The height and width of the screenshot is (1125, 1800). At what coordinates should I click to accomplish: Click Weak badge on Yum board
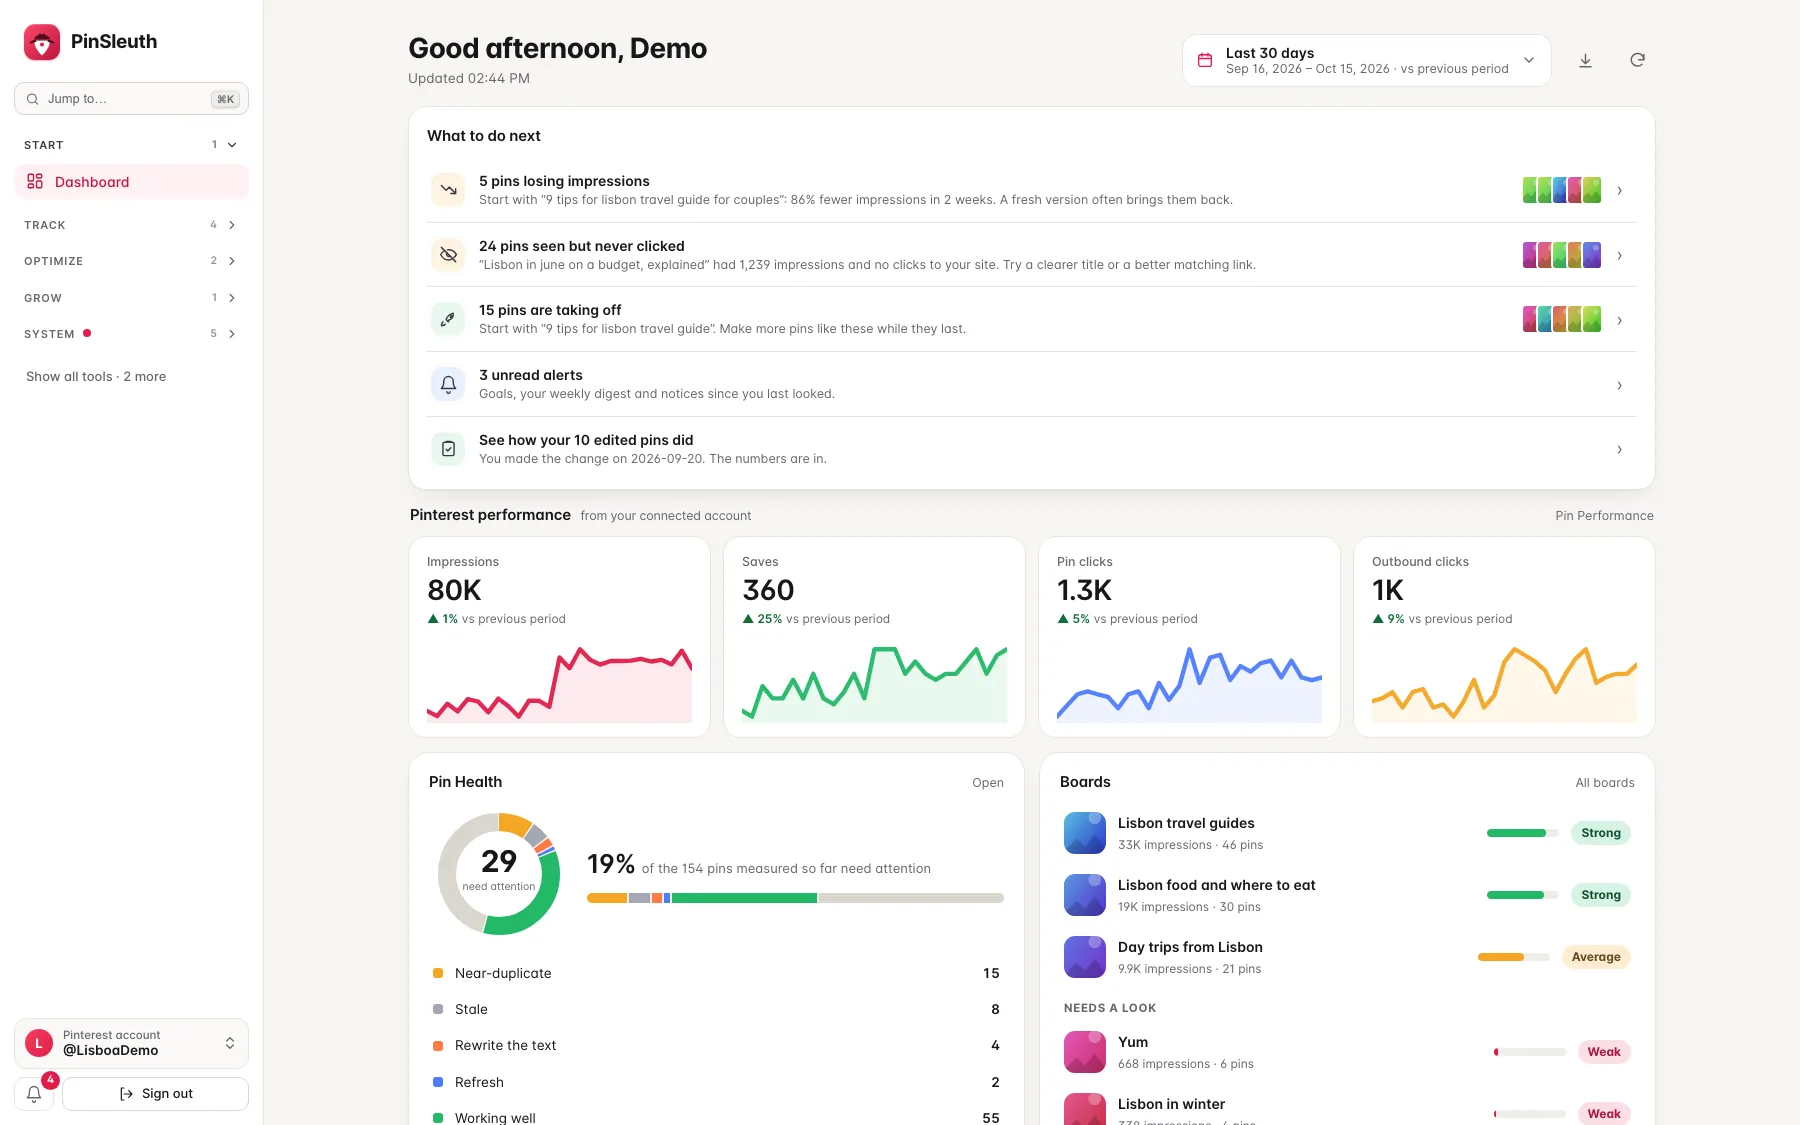(1604, 1052)
